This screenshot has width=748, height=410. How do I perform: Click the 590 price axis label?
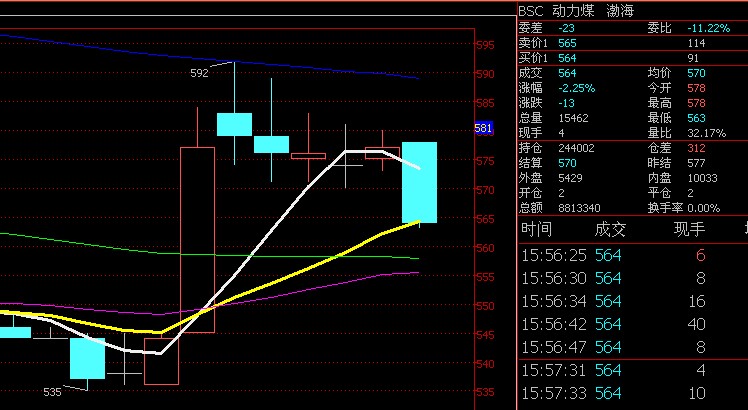(486, 74)
